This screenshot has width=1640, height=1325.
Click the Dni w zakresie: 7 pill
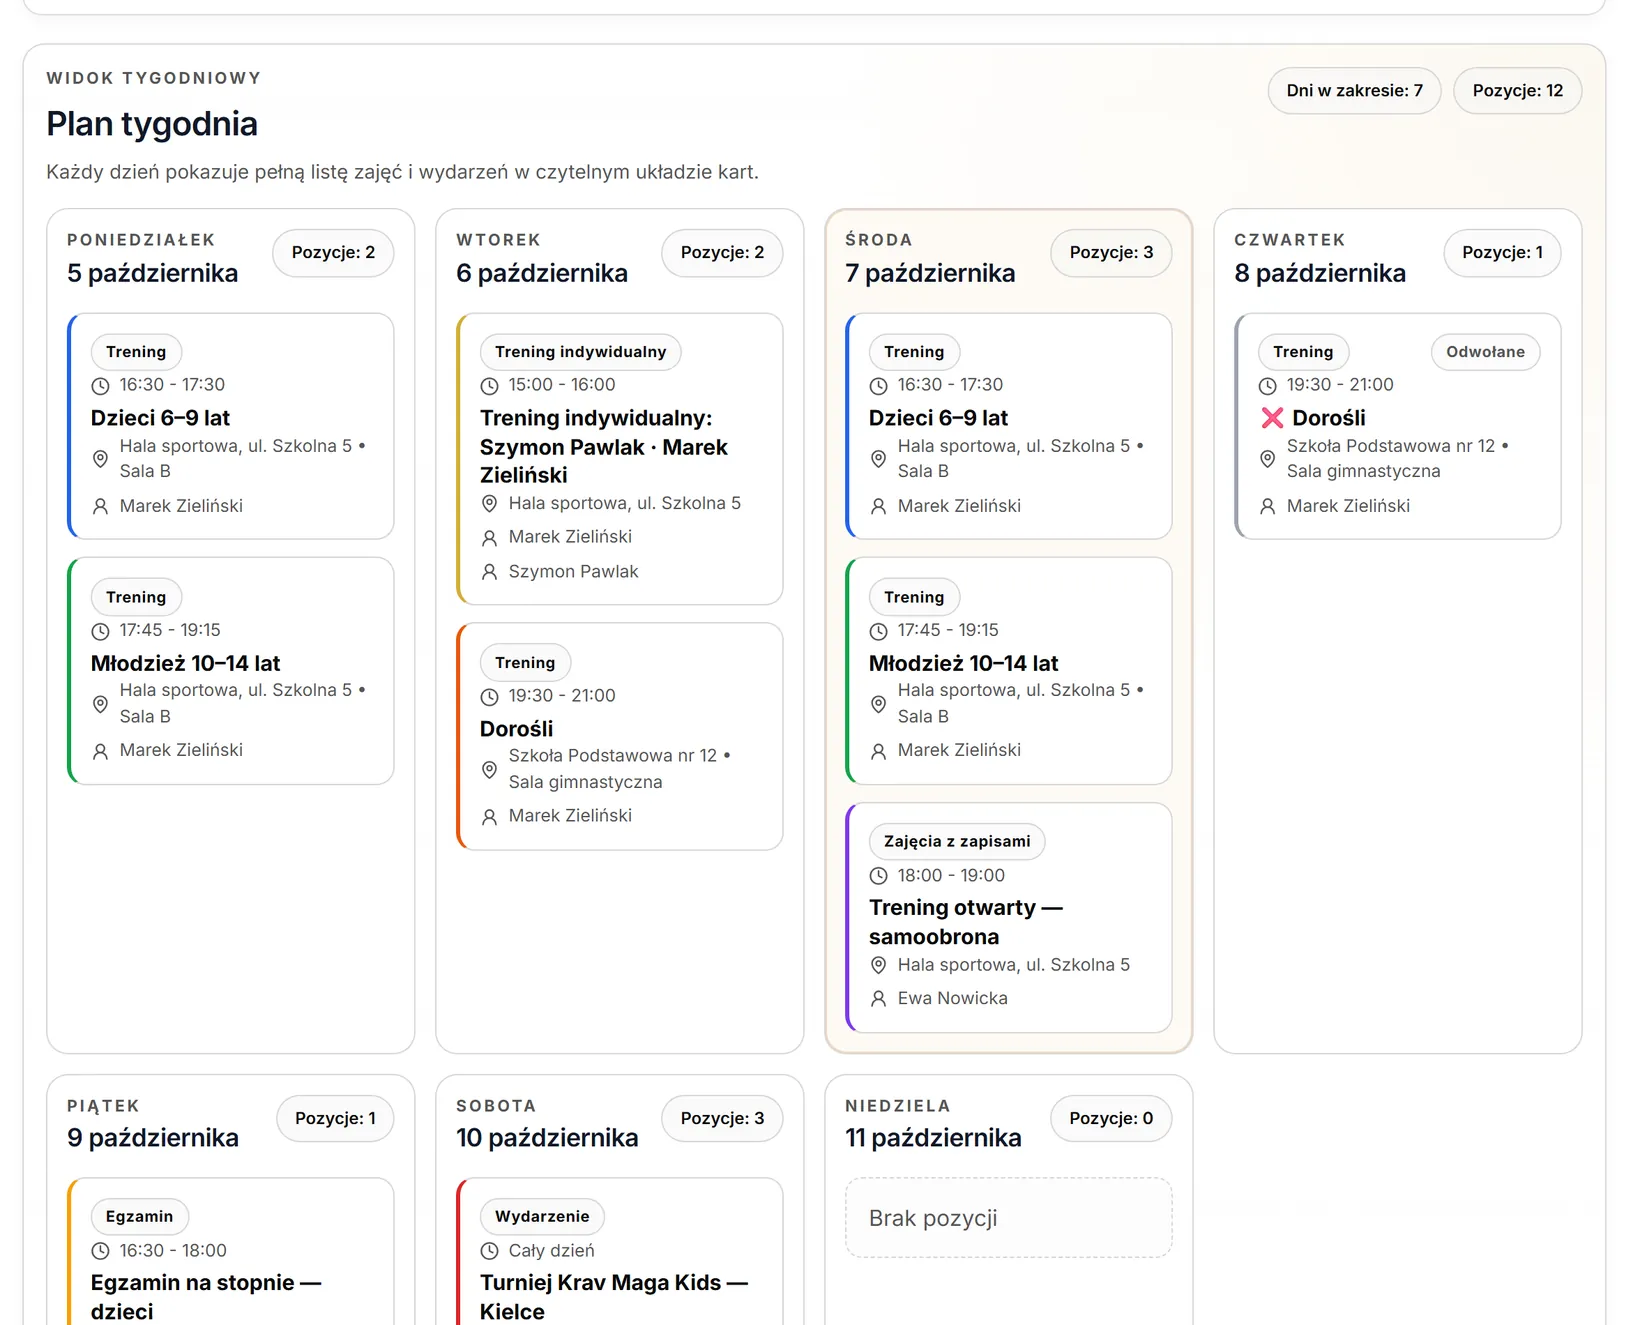click(x=1354, y=91)
